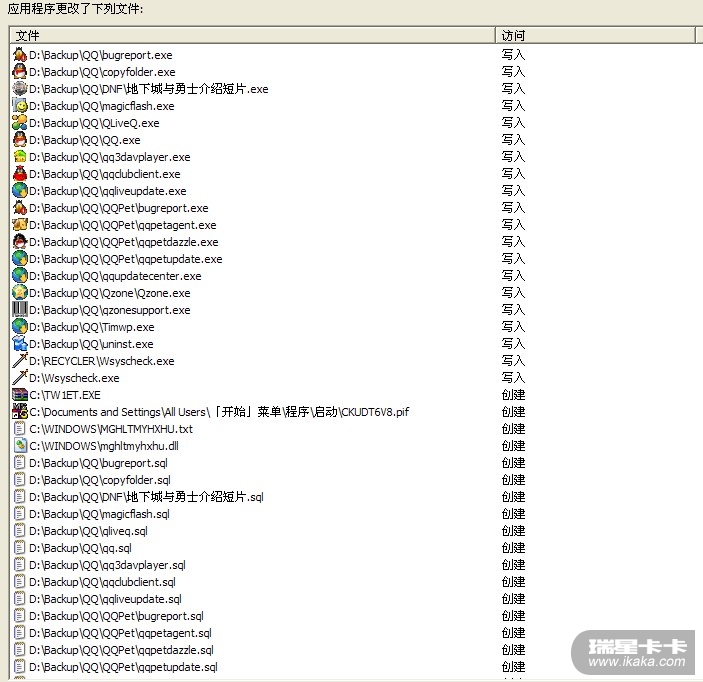Screen dimensions: 703x682
Task: Click icon of D:\Backup\QQ\bugreport.exe
Action: pos(20,55)
